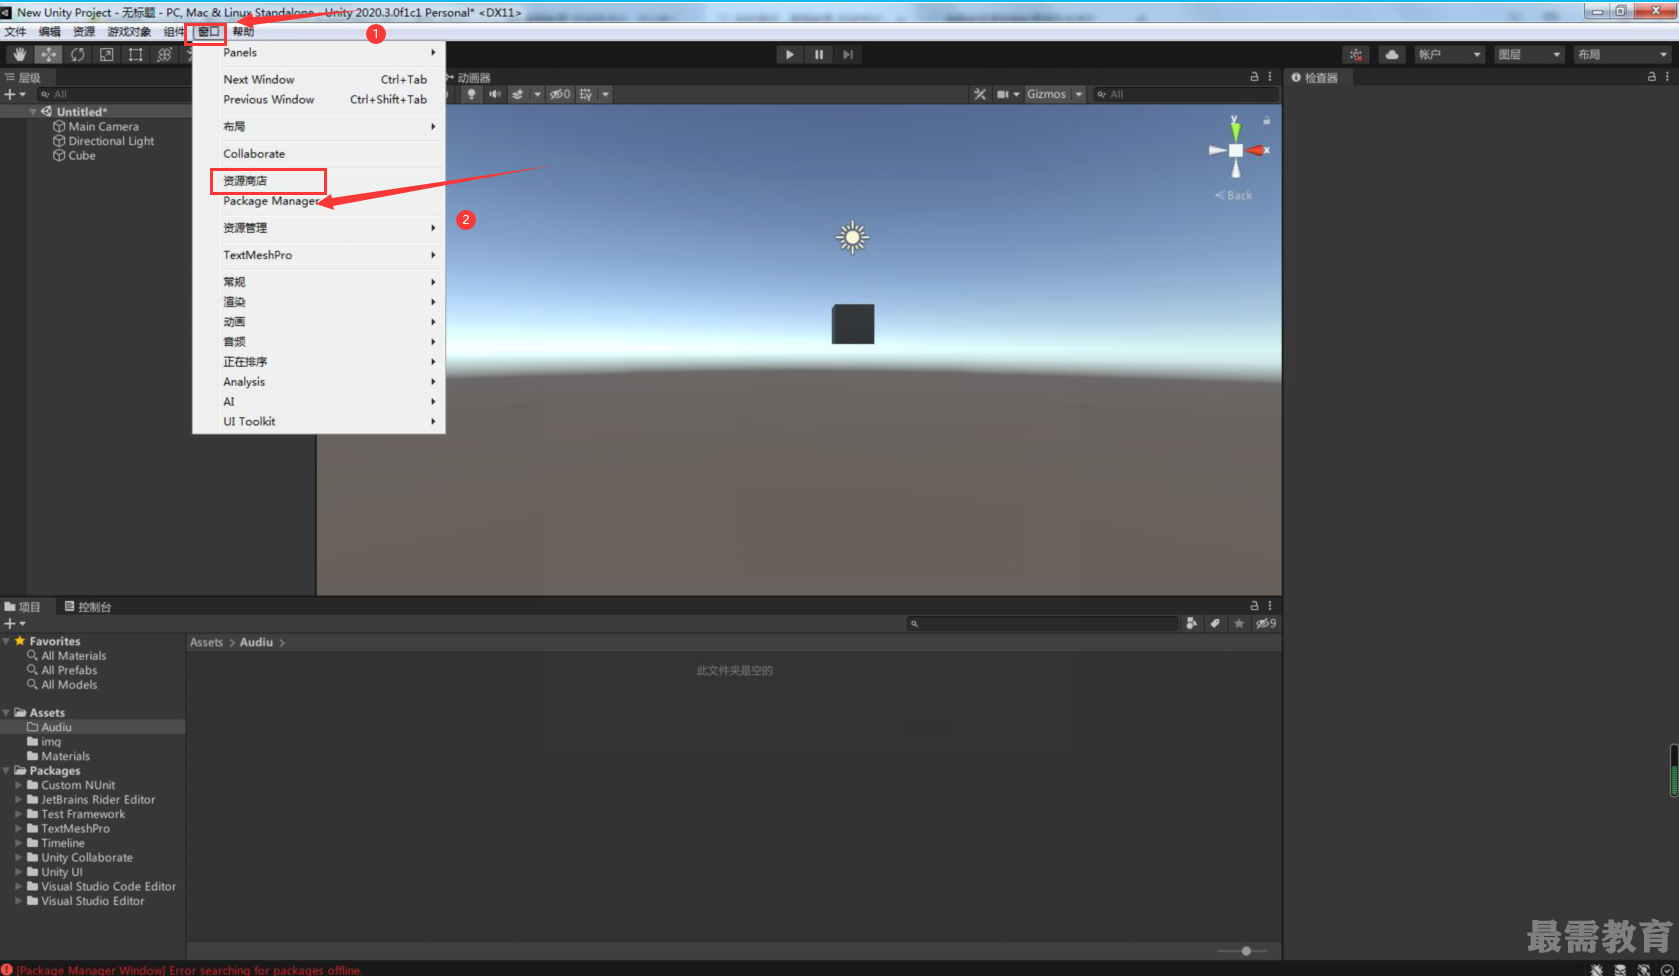This screenshot has width=1679, height=976.
Task: Click the Hierarchy panel plus create button
Action: click(14, 94)
